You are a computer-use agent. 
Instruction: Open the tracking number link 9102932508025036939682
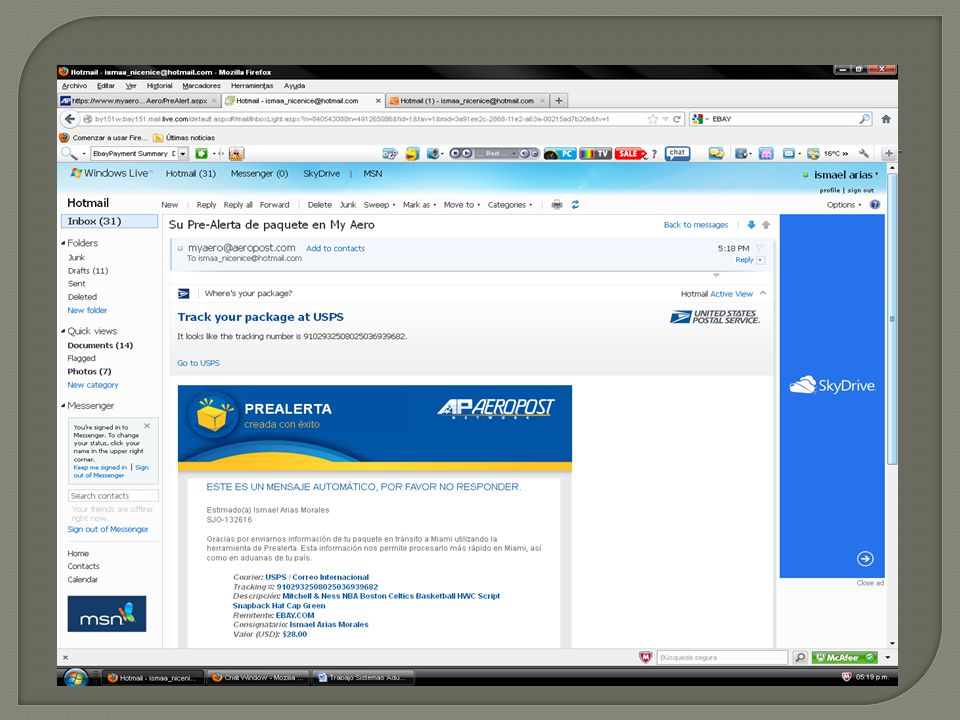tap(327, 587)
